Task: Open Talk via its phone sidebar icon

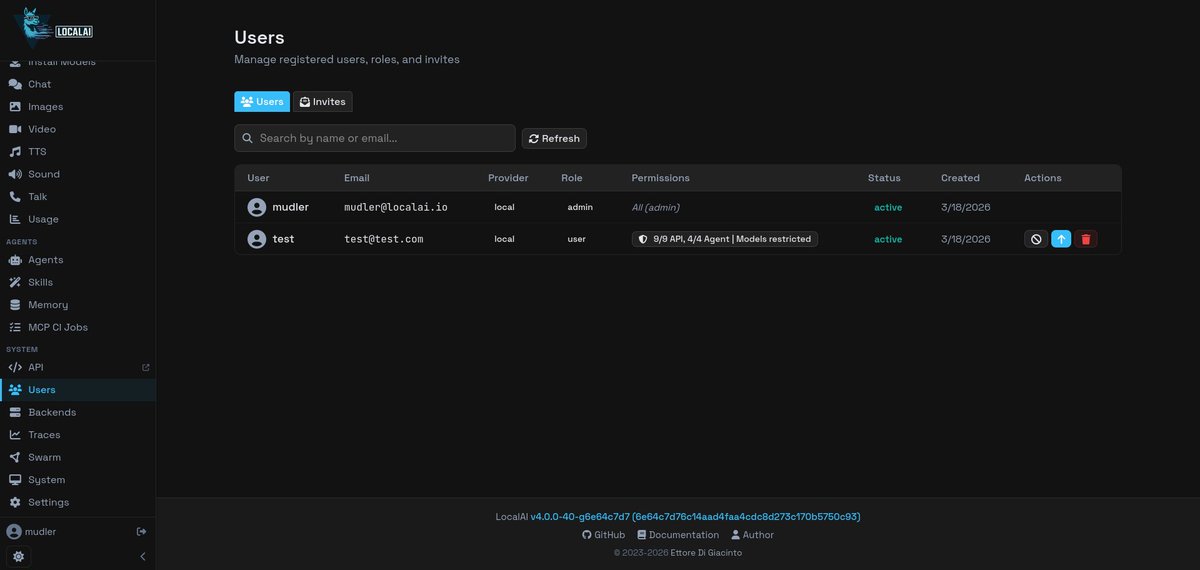Action: pos(15,197)
